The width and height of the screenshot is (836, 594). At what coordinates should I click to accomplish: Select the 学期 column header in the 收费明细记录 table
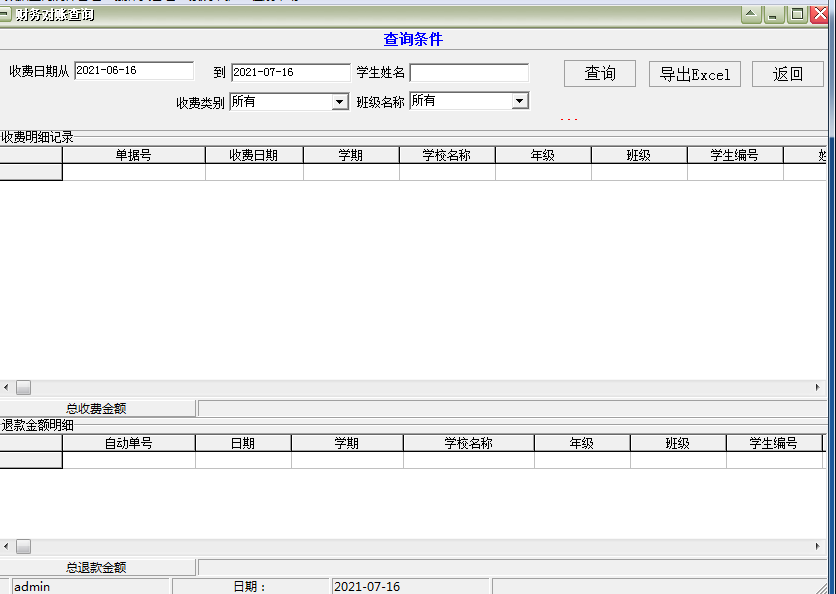(351, 155)
